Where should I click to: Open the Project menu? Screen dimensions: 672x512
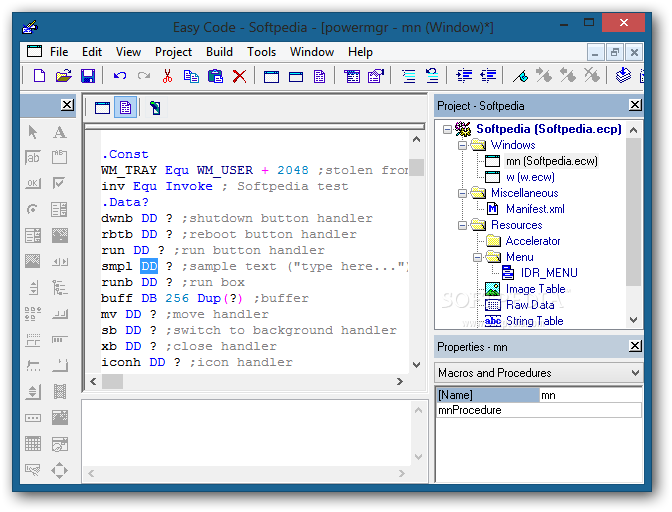click(173, 52)
